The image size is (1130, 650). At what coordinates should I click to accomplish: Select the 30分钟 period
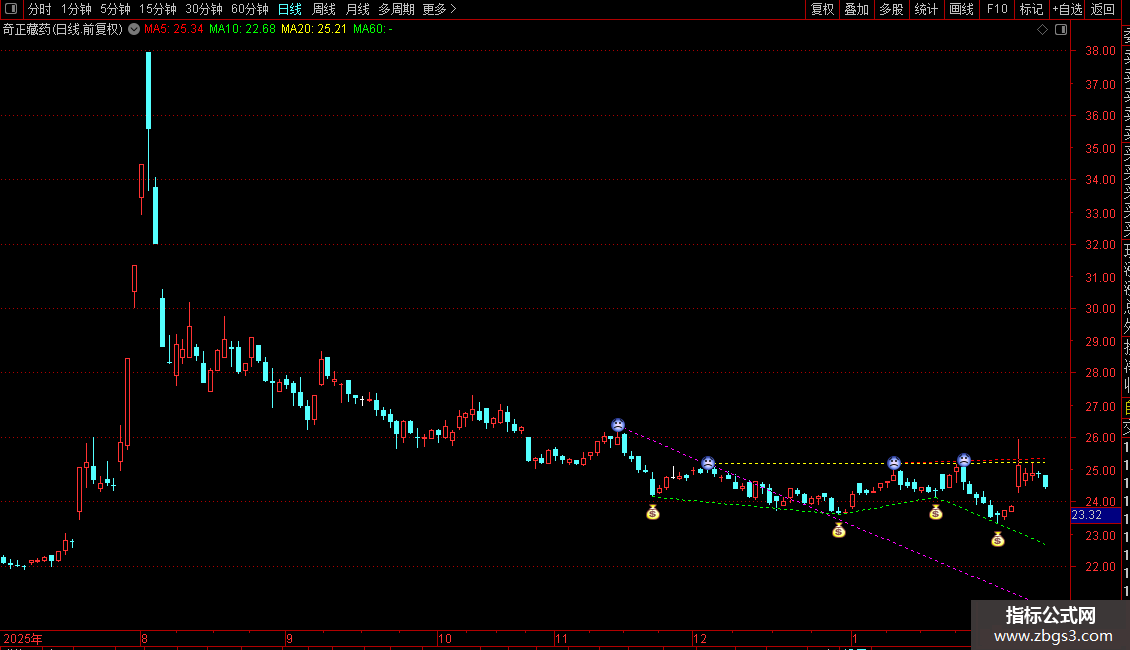pyautogui.click(x=204, y=9)
